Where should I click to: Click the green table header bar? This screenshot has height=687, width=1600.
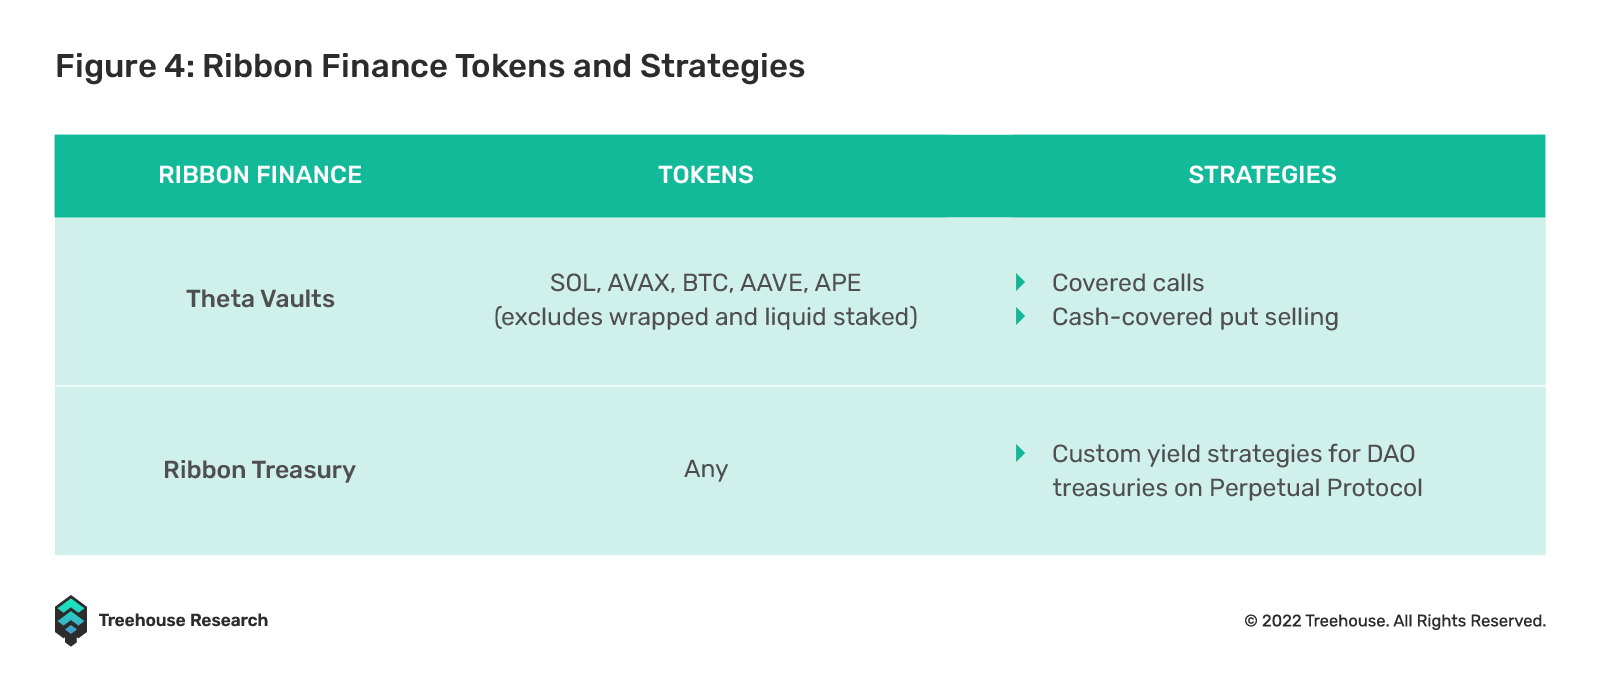pyautogui.click(x=800, y=176)
